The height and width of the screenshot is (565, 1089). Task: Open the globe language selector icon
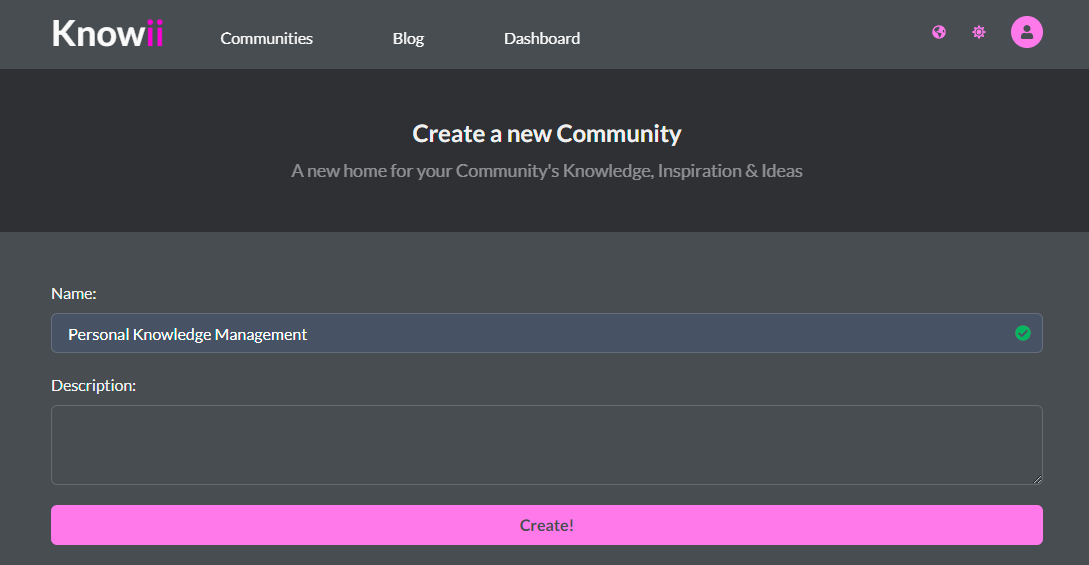[939, 32]
